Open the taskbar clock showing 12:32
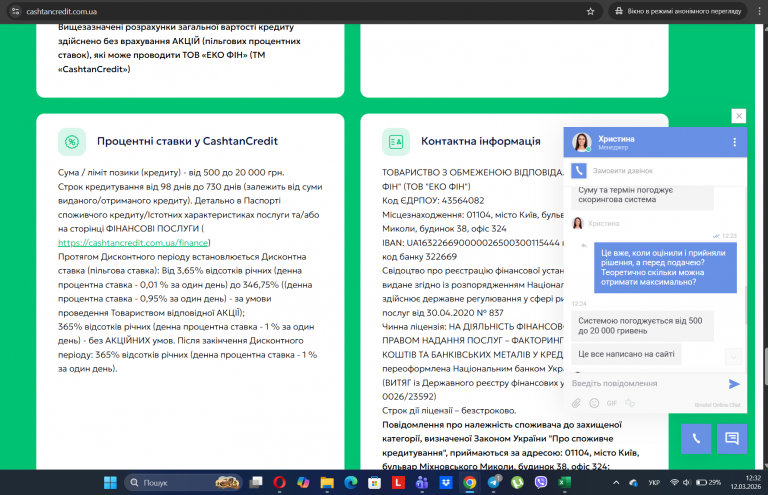 tap(745, 482)
